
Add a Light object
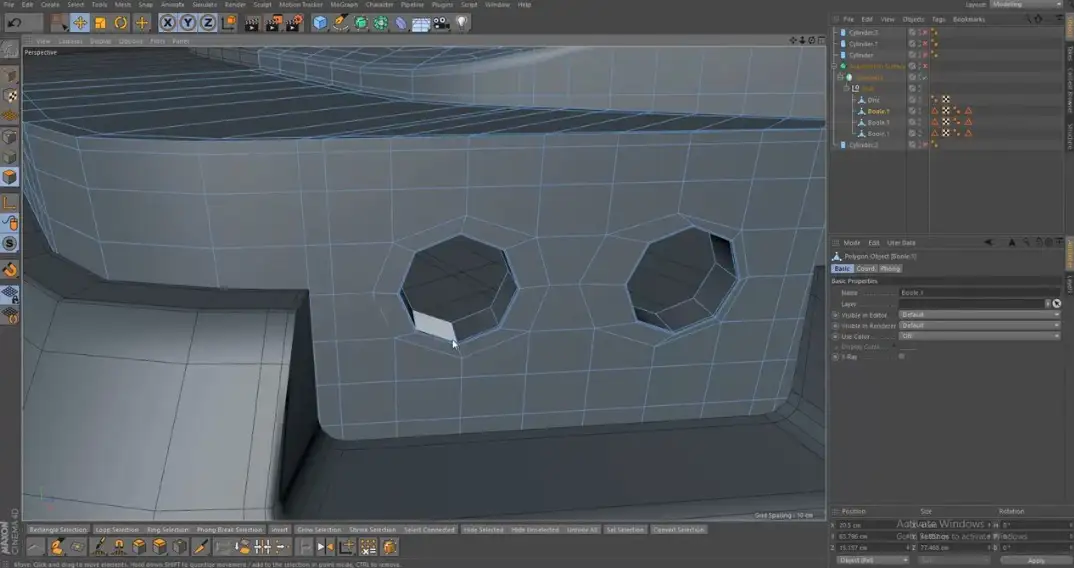point(462,23)
